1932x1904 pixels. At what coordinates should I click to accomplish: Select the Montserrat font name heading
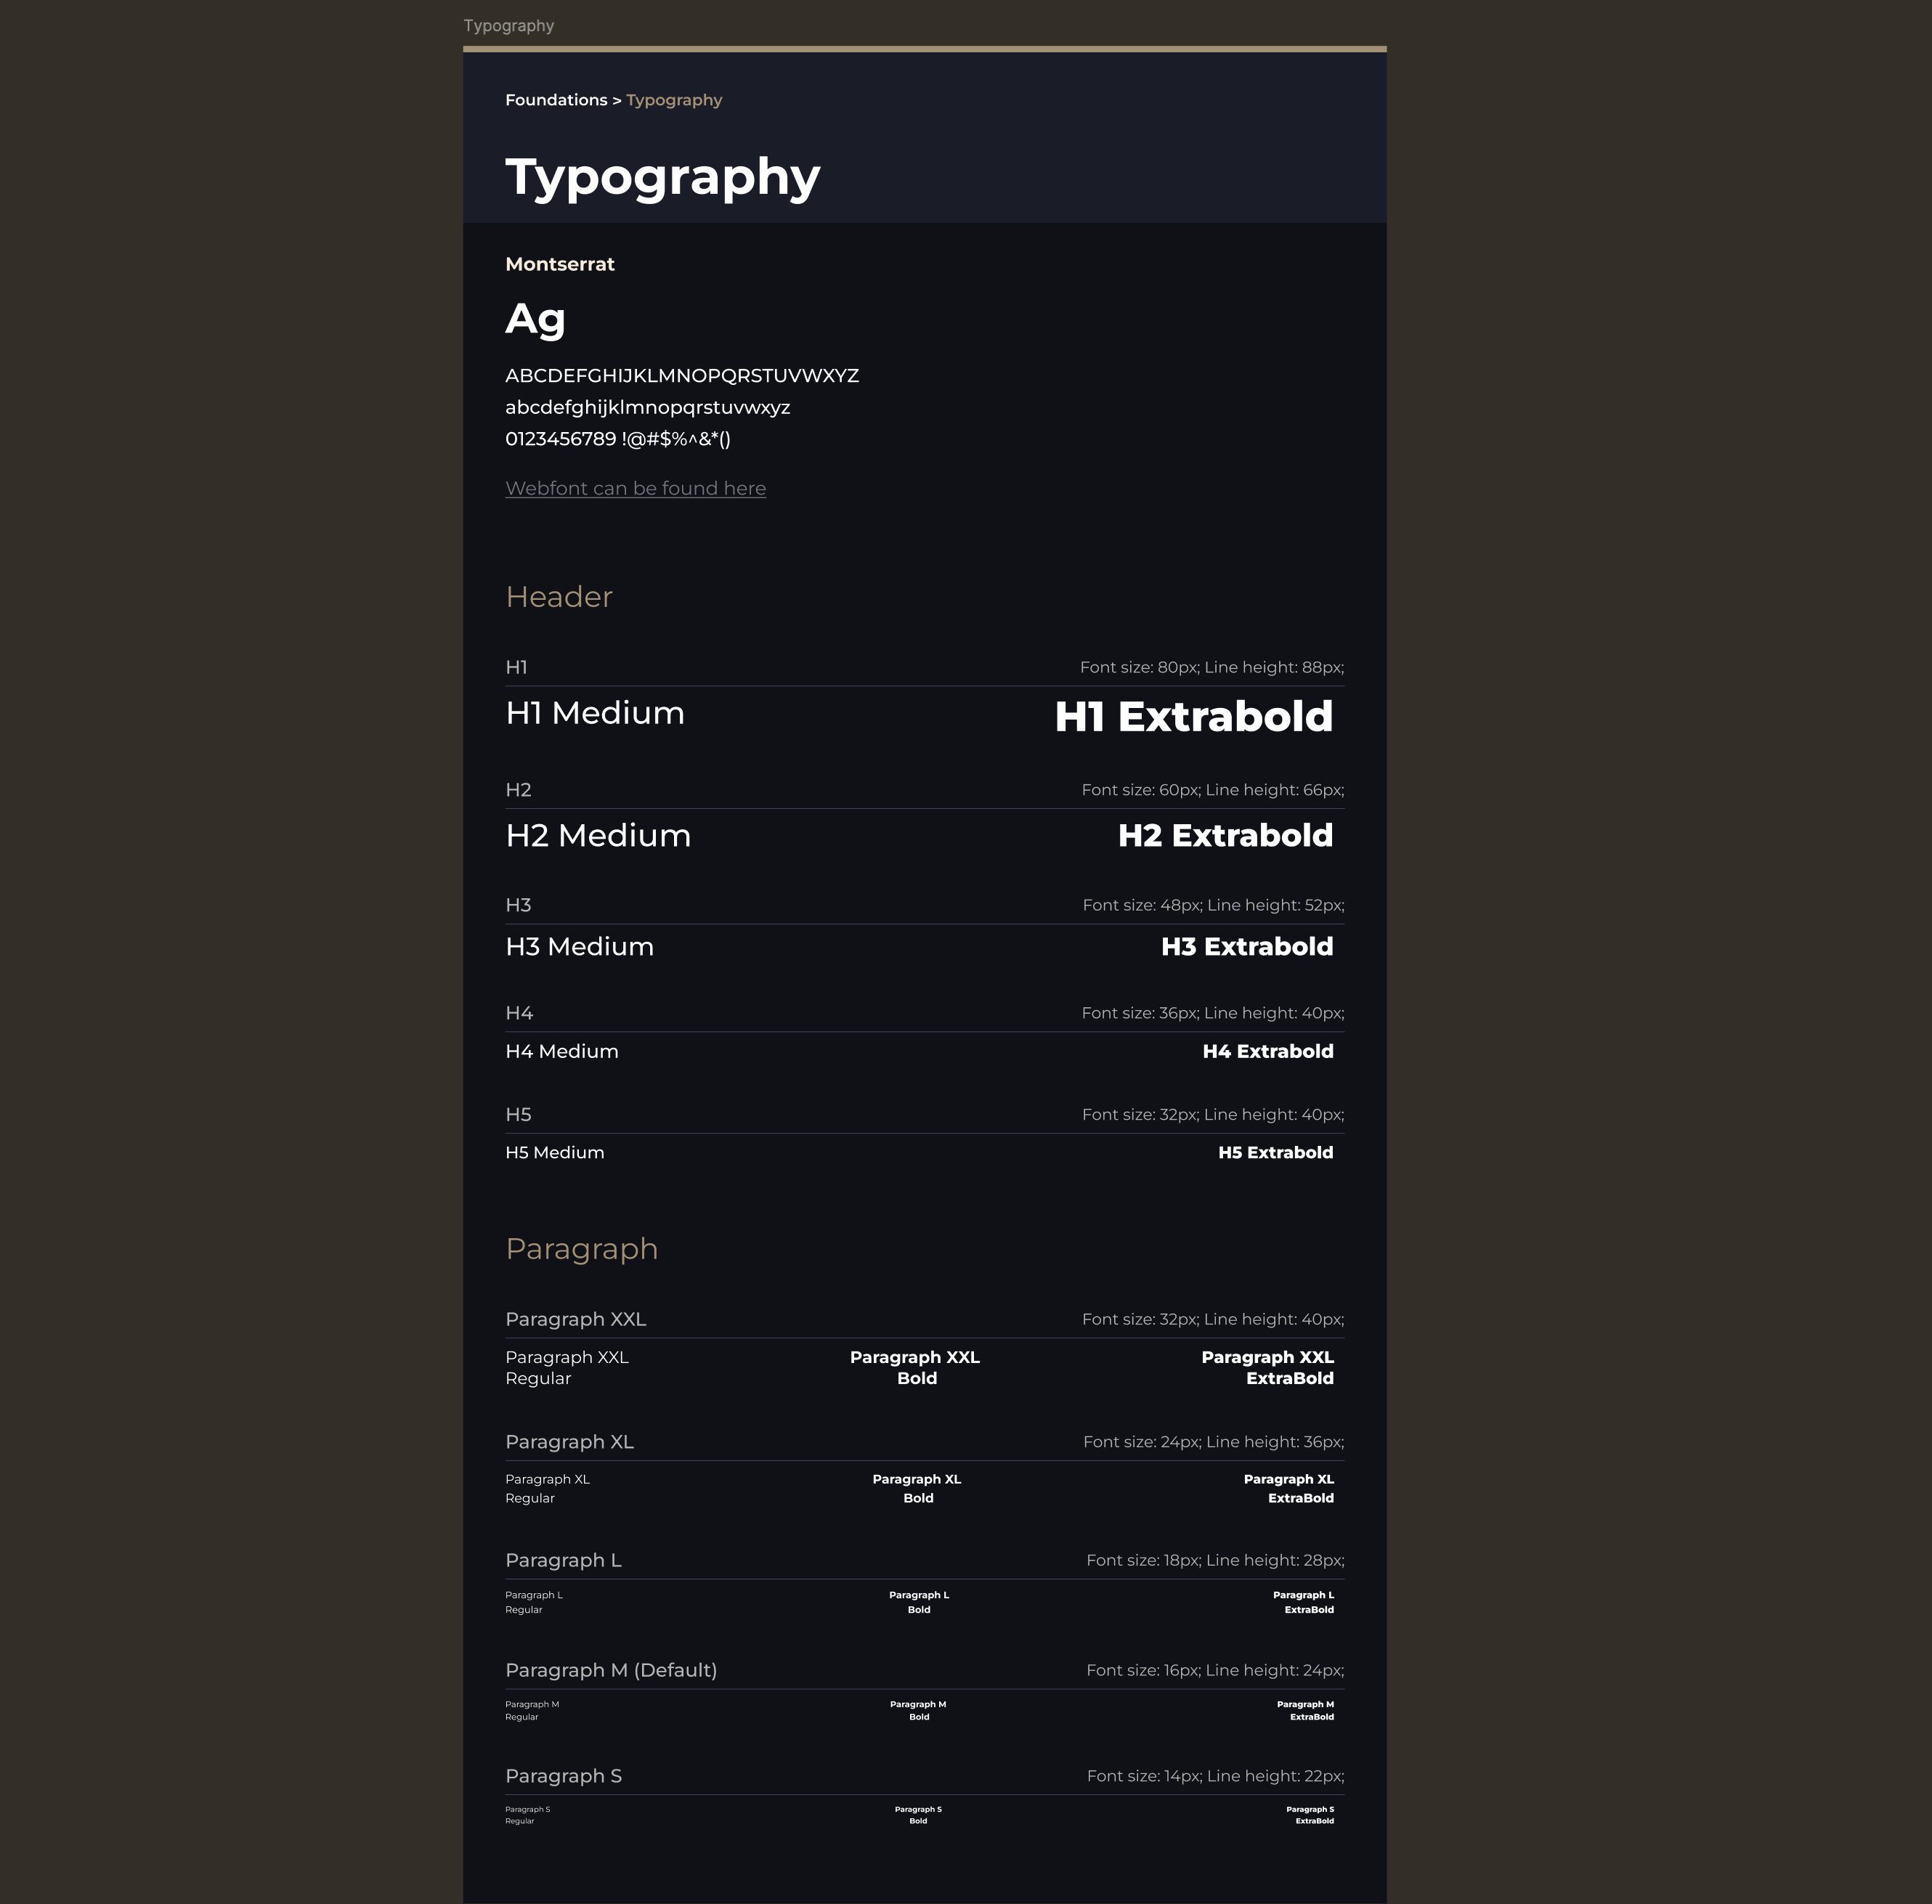pos(560,264)
